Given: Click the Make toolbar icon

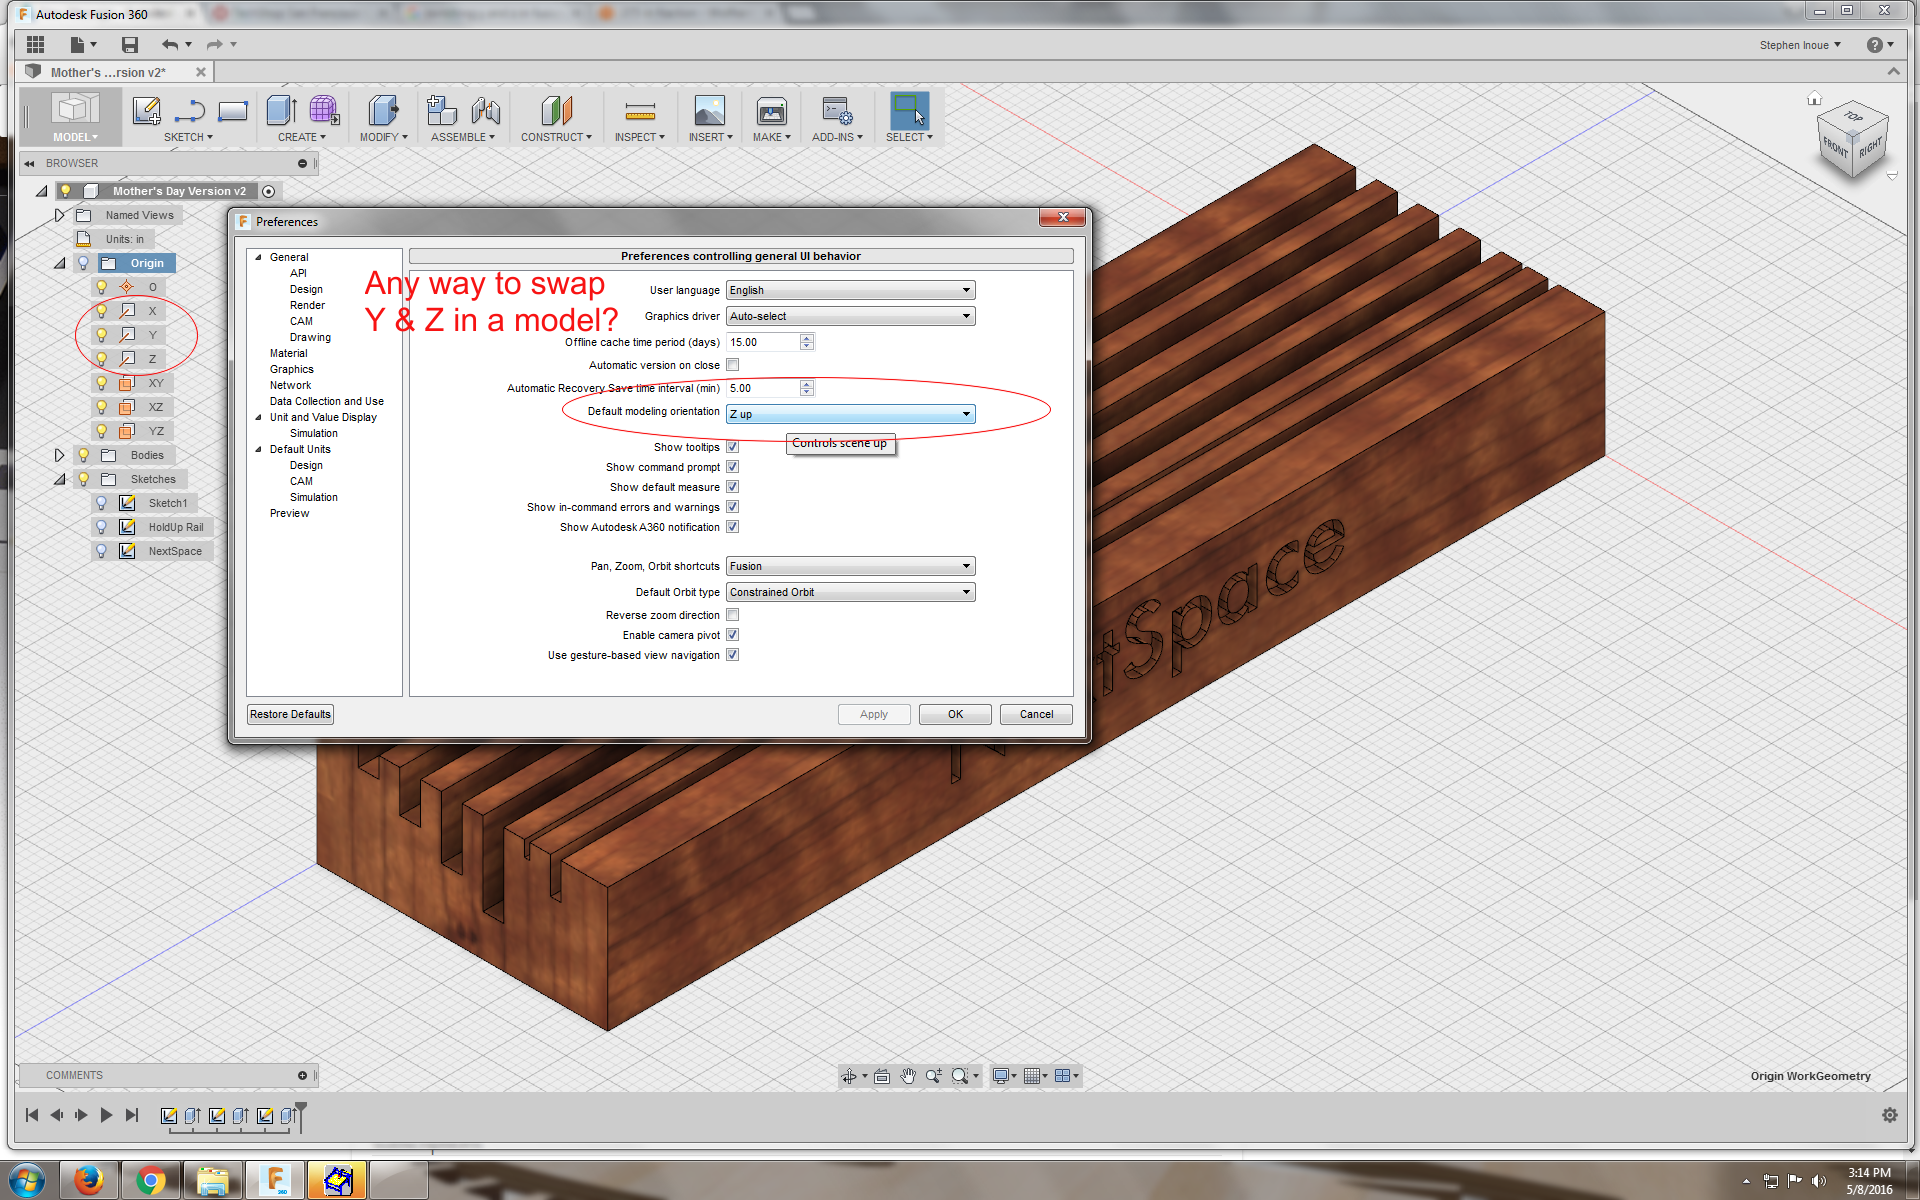Looking at the screenshot, I should (770, 112).
